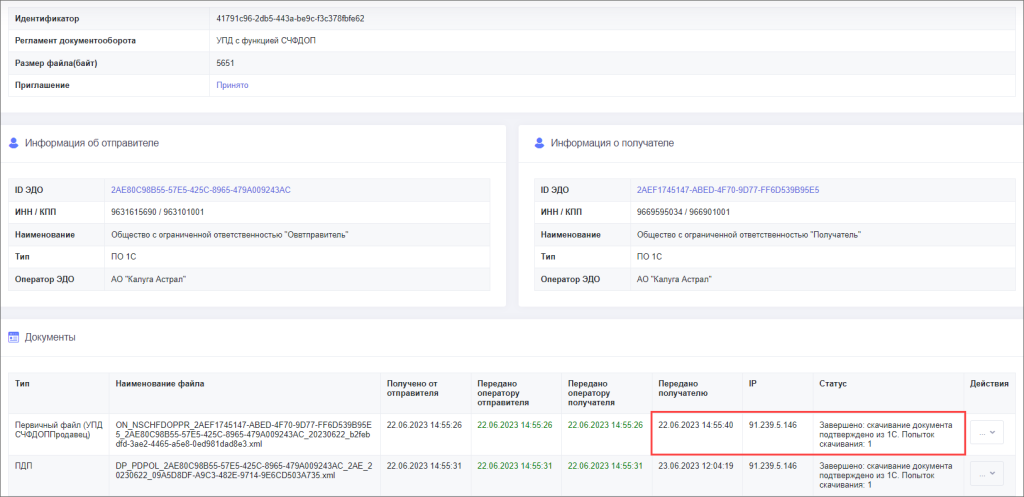
Task: Select the DP_PDPOL xml file name
Action: (x=244, y=471)
